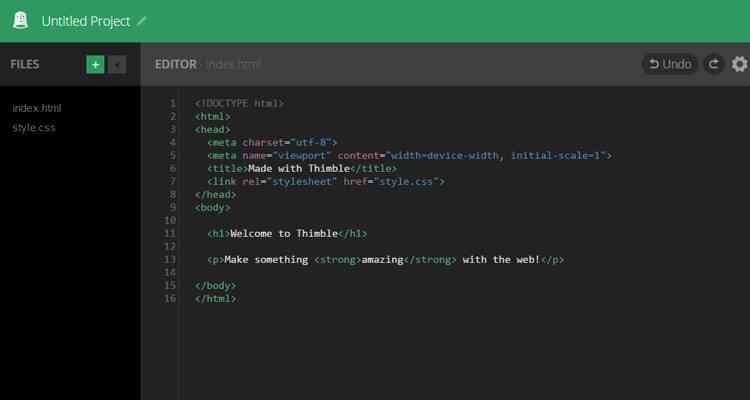Click the closing </html> tag

coord(216,299)
